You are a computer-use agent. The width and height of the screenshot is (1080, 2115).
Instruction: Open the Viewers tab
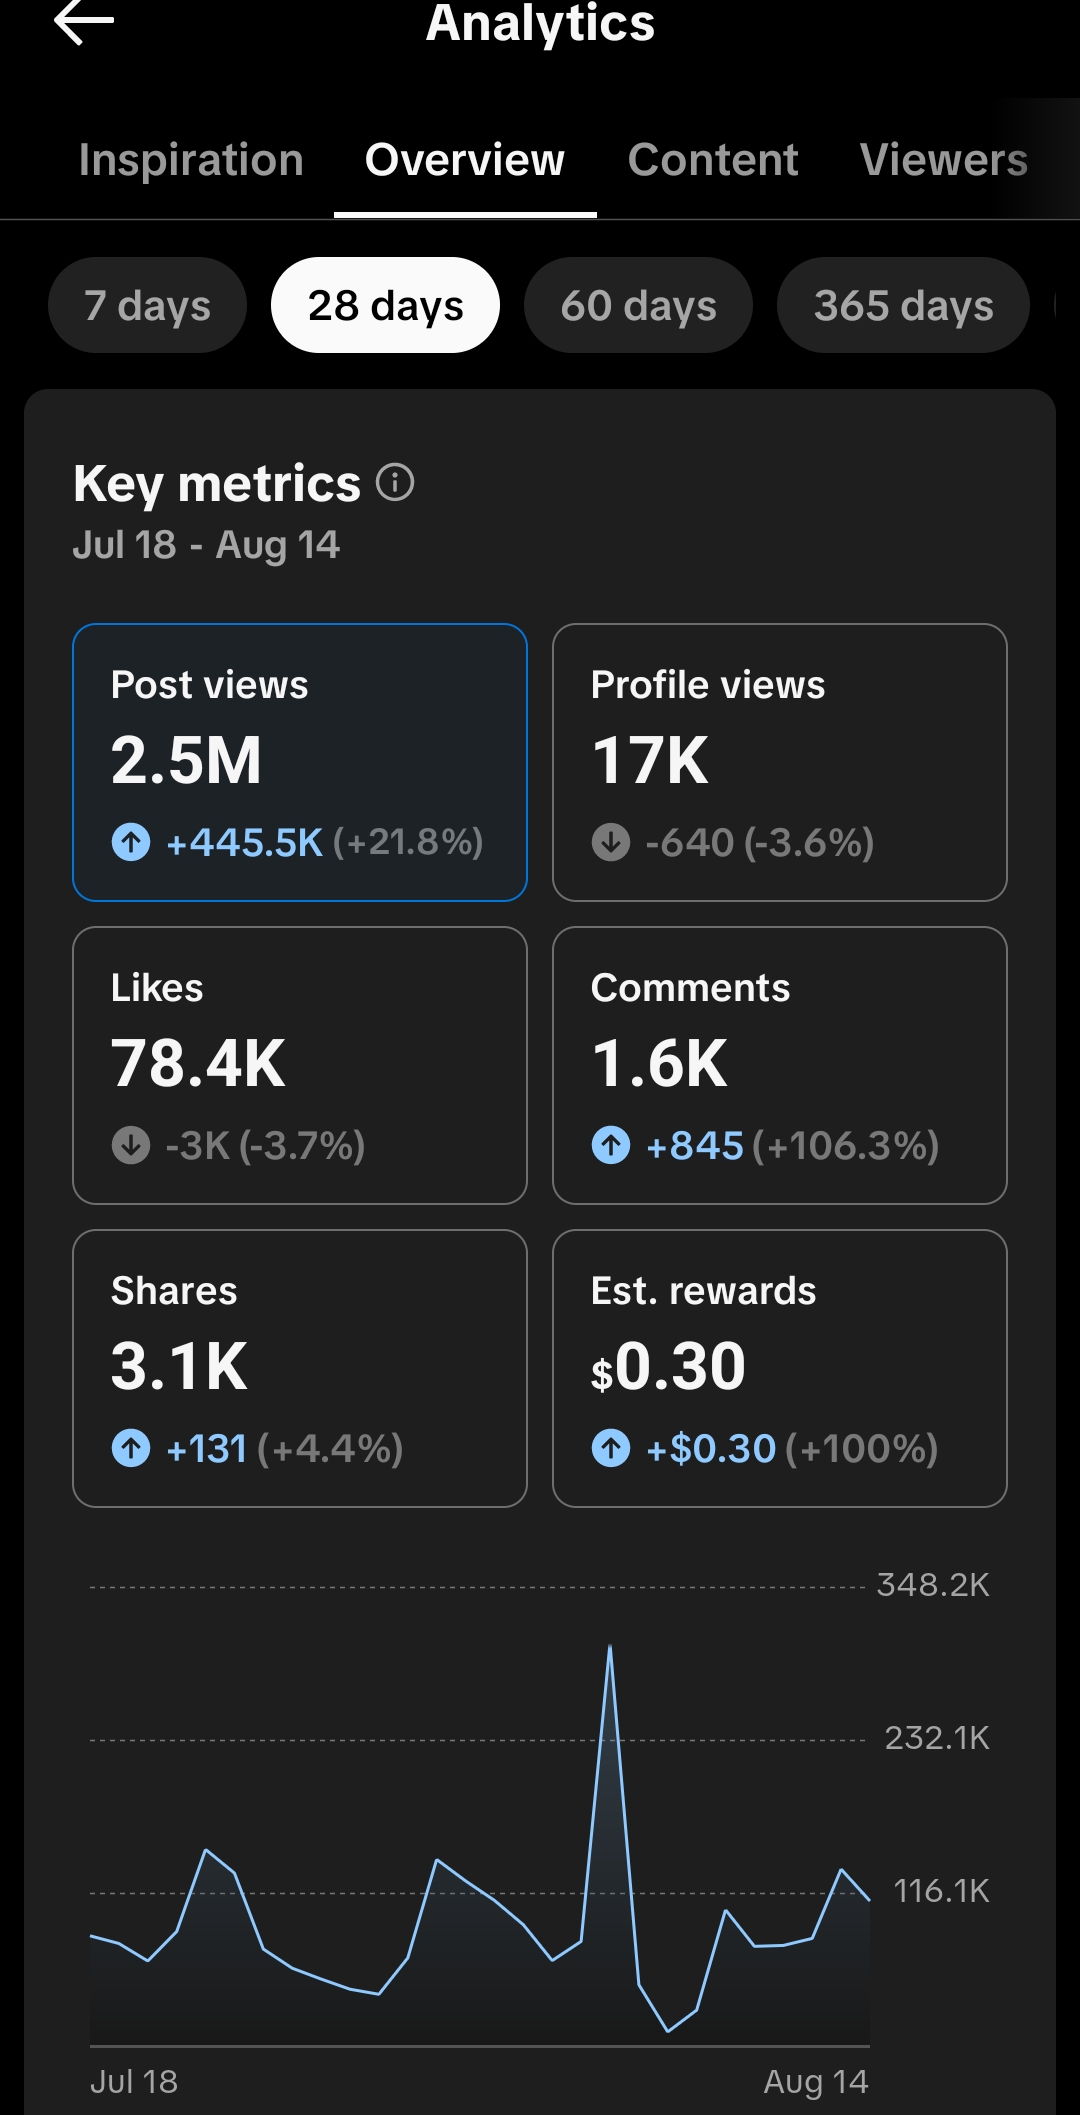pos(944,160)
